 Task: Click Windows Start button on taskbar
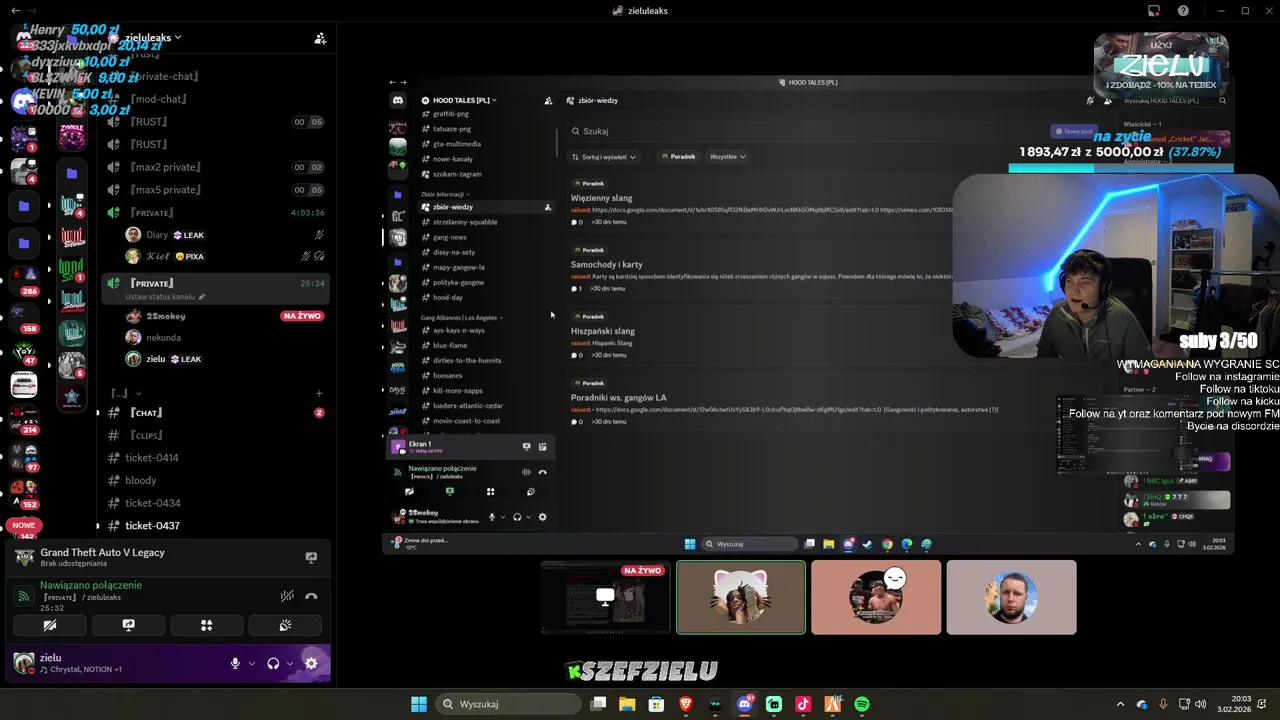419,704
